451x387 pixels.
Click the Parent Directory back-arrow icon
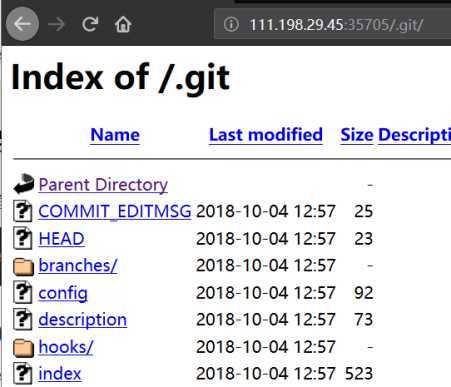24,184
